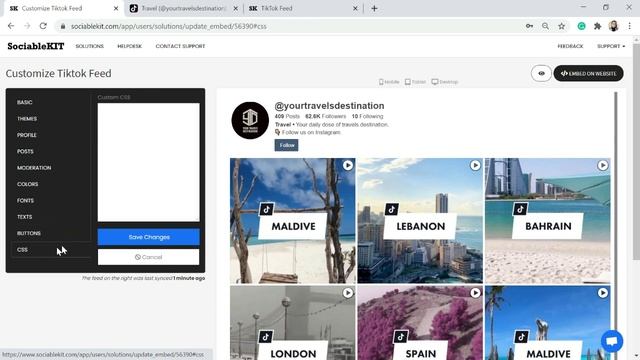The image size is (640, 360).
Task: Click the zoom magnifier icon in address bar
Action: point(545,26)
